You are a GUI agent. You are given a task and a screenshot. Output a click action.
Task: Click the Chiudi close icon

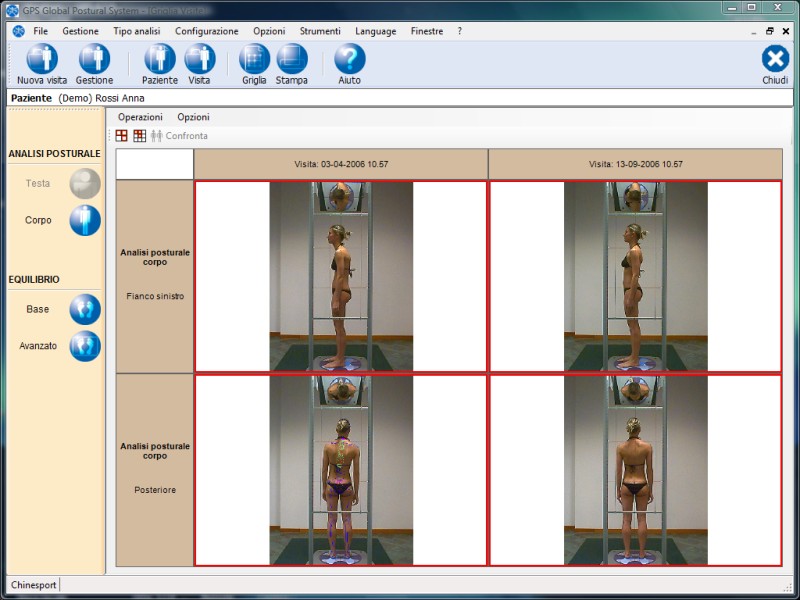775,59
